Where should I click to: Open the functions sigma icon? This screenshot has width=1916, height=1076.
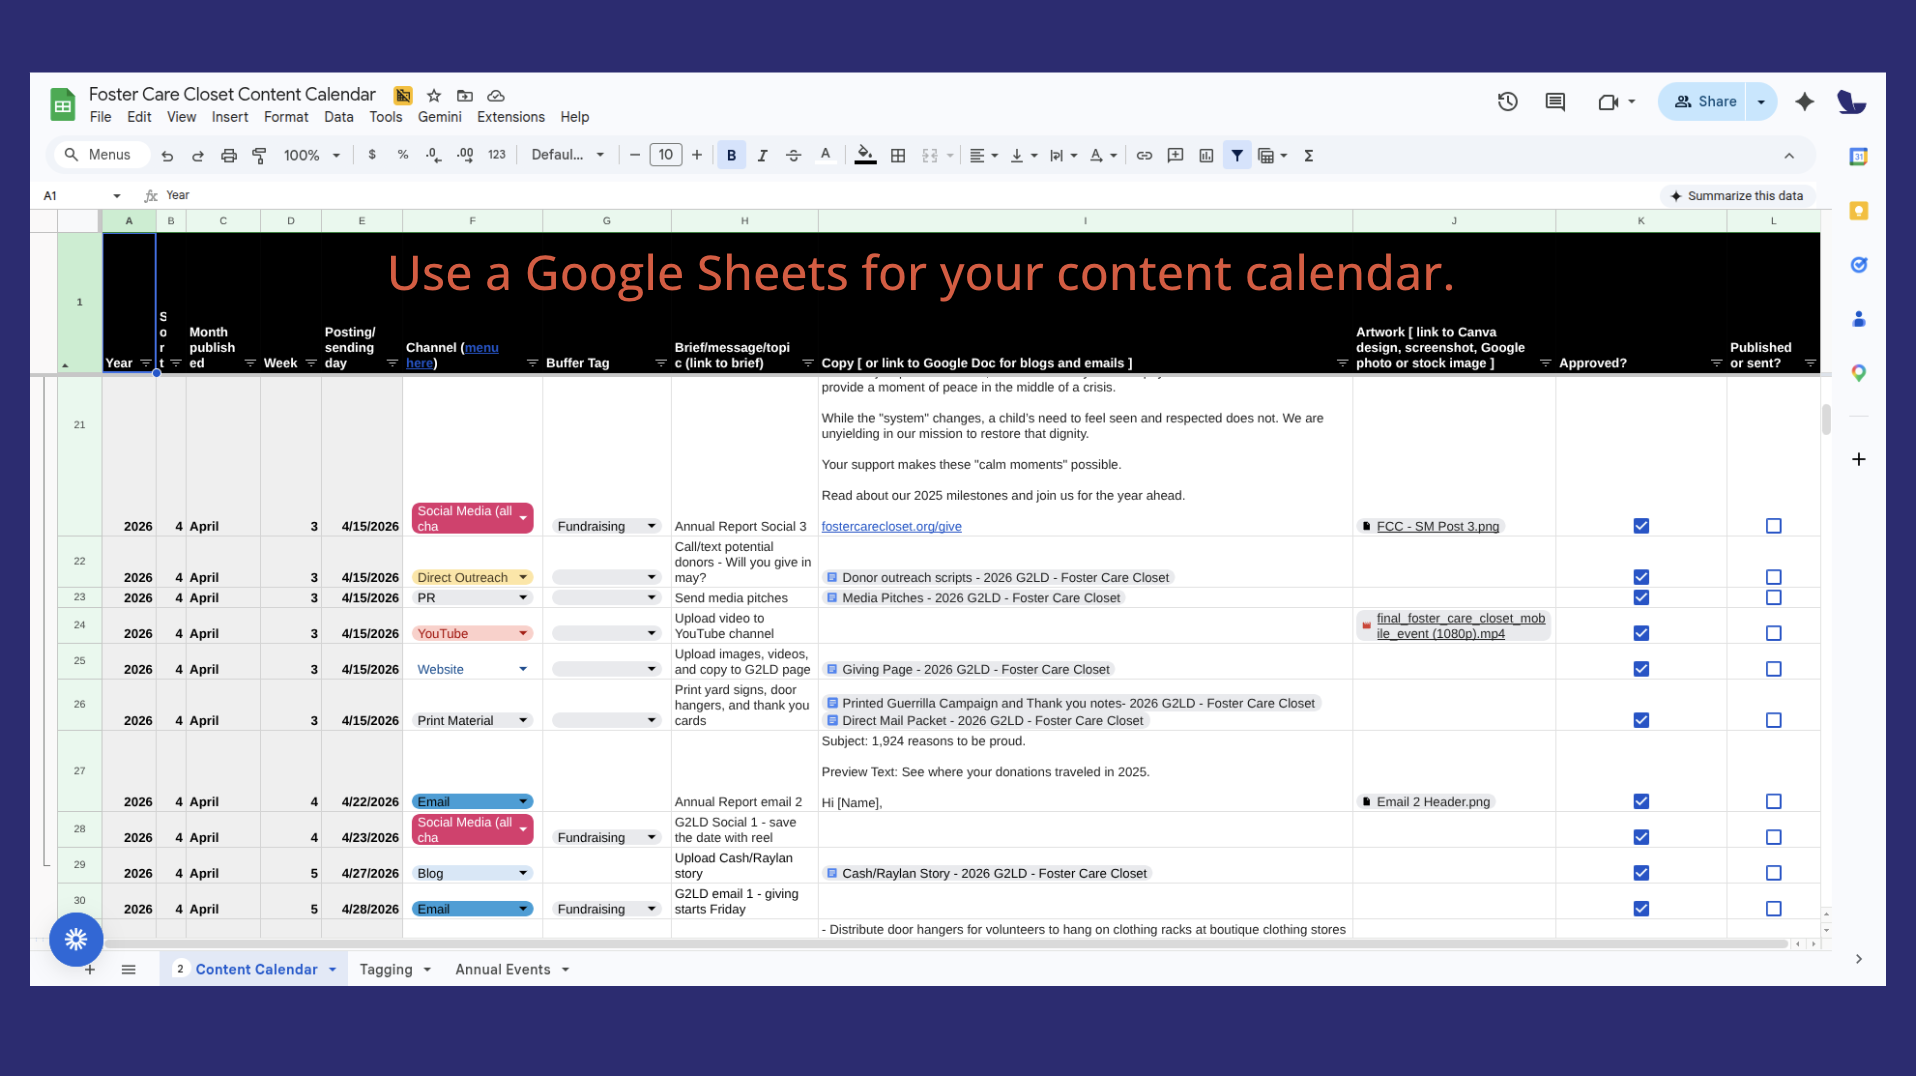[1308, 155]
